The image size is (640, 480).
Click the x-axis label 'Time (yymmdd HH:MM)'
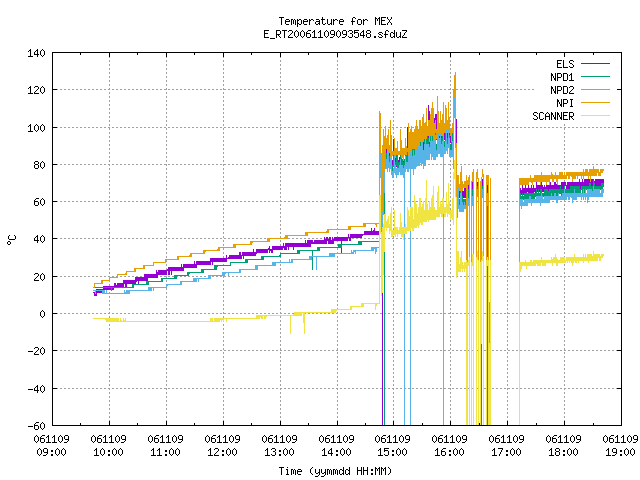(335, 471)
